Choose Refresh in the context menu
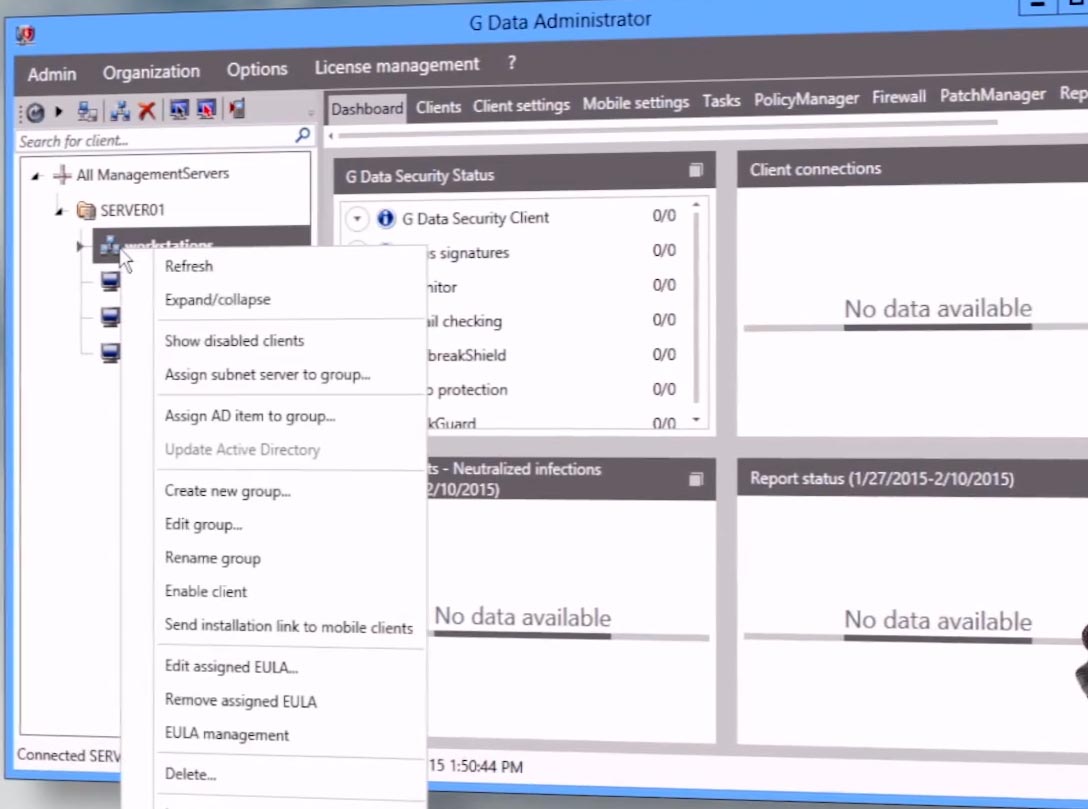 189,266
